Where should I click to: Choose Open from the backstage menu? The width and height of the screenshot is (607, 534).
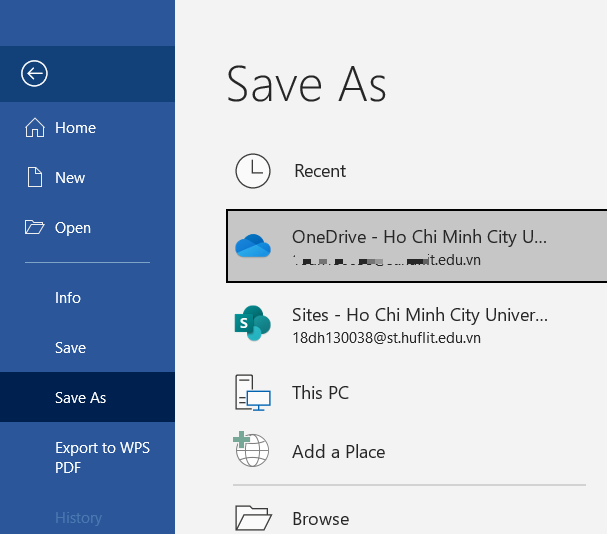point(87,228)
